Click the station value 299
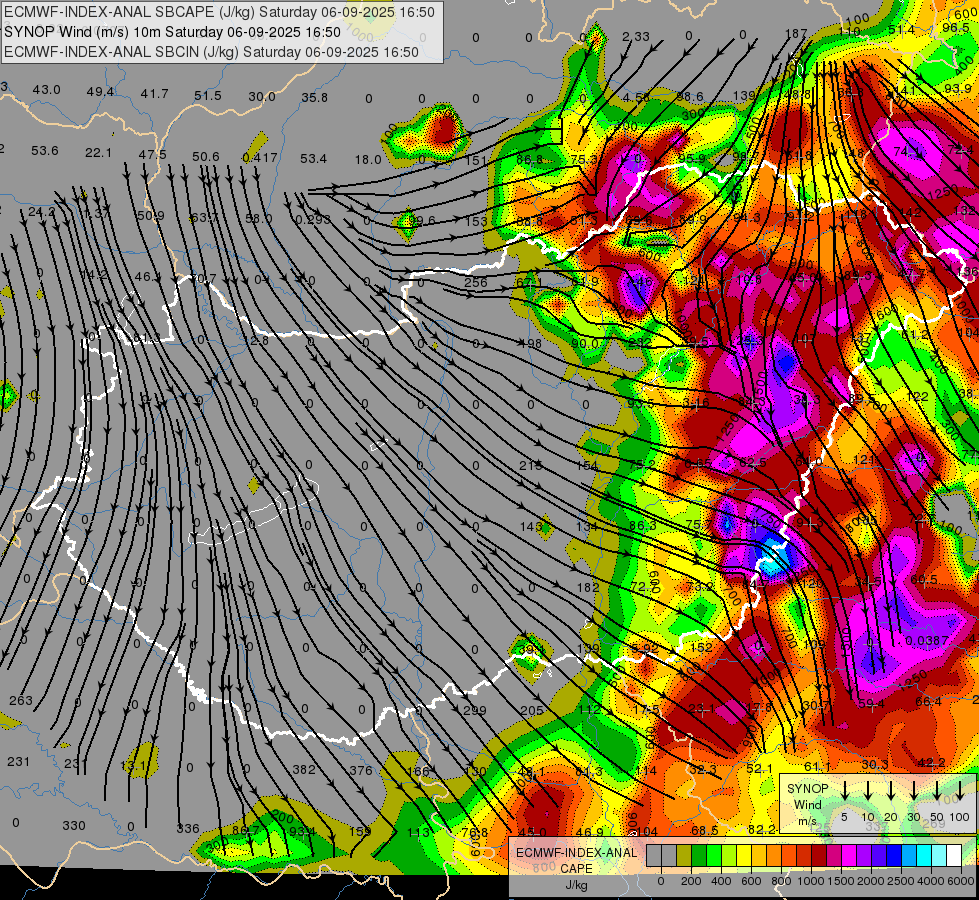 pos(475,710)
